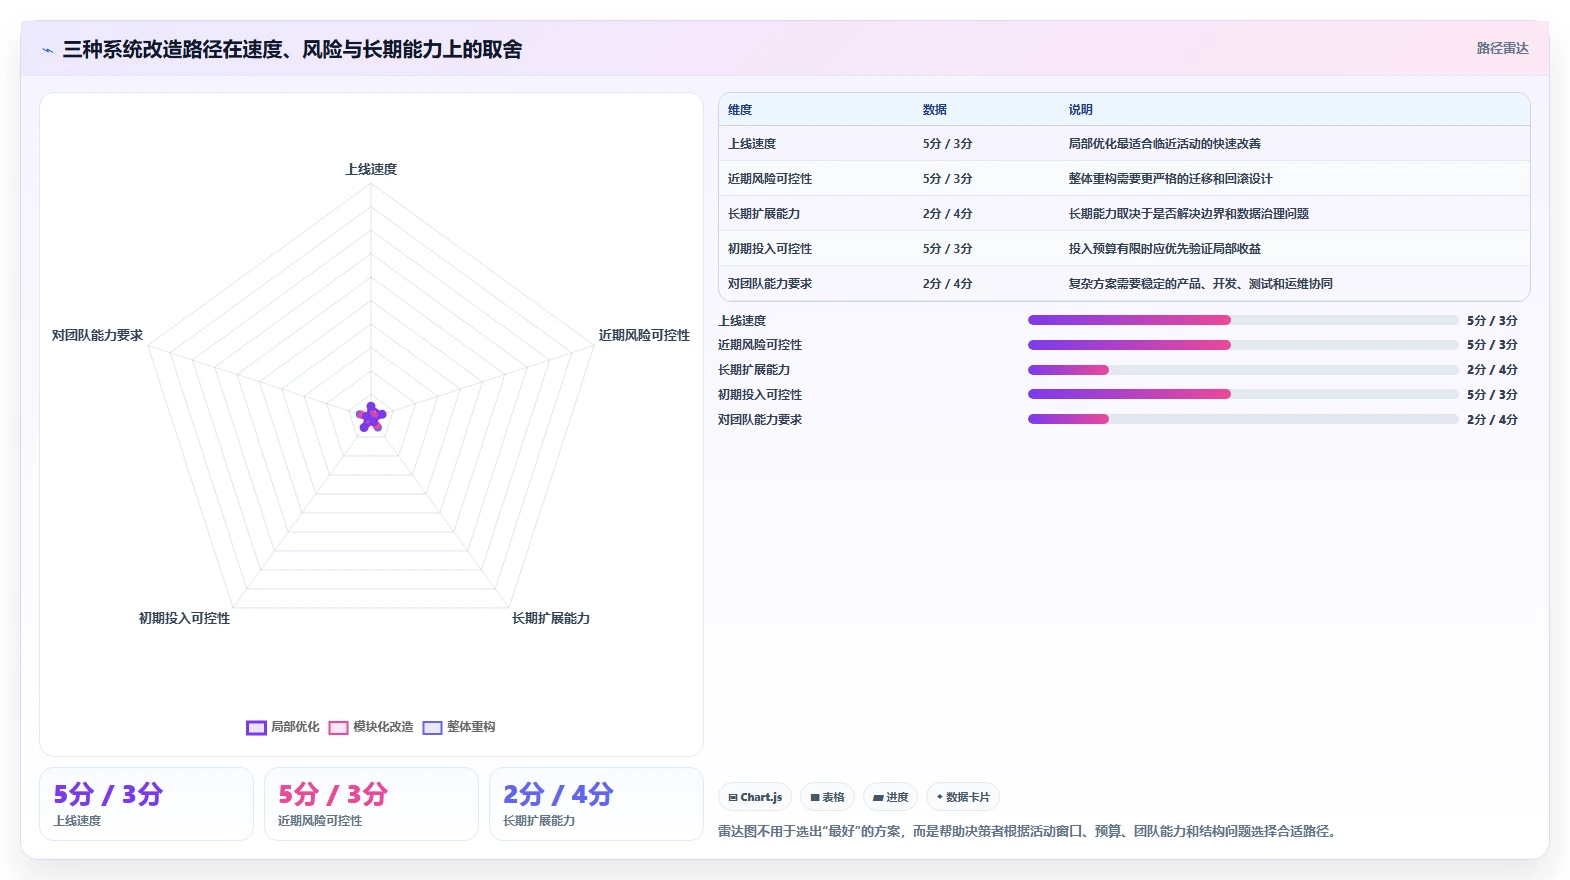Click the radar chart 初期投入可控性 axis label
This screenshot has height=880, width=1570.
pyautogui.click(x=184, y=618)
